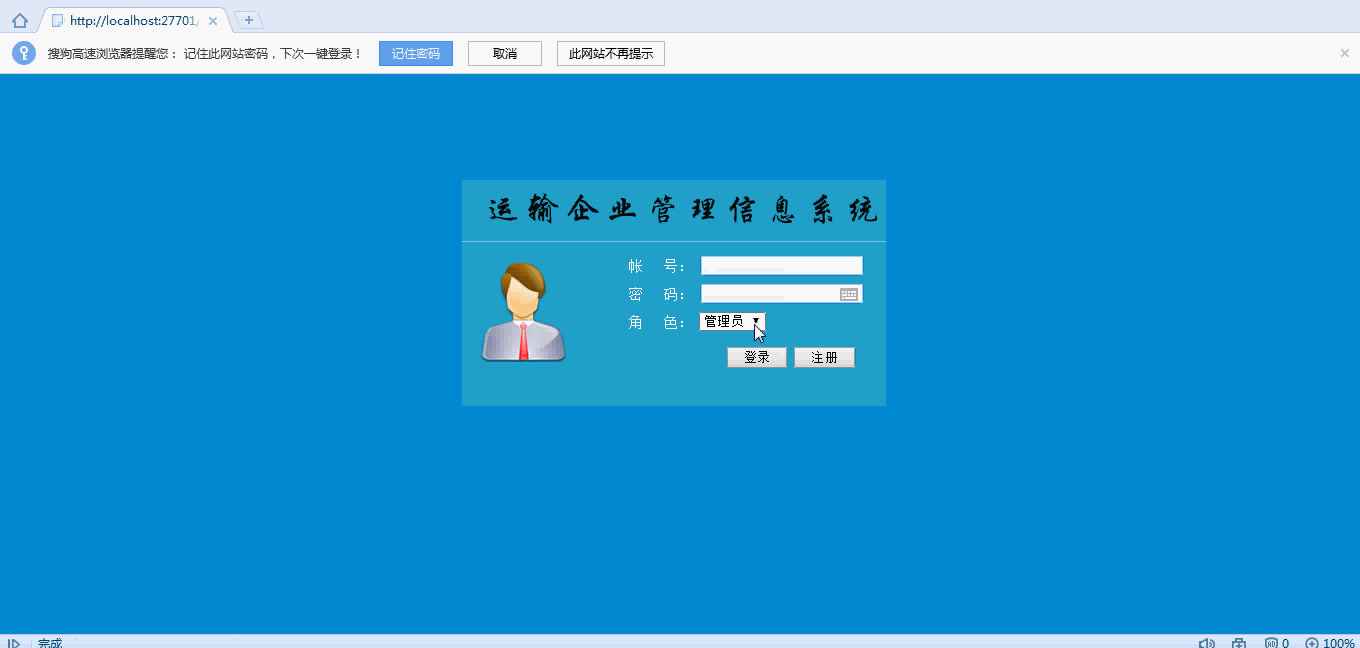1360x648 pixels.
Task: Click the webpage icon in the address bar
Action: point(58,19)
